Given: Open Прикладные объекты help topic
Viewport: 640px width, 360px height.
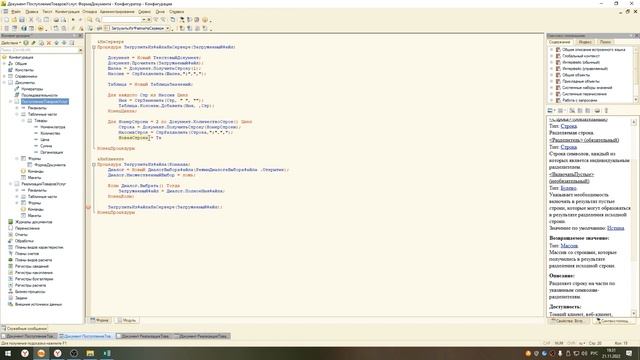Looking at the screenshot, I should (x=581, y=81).
